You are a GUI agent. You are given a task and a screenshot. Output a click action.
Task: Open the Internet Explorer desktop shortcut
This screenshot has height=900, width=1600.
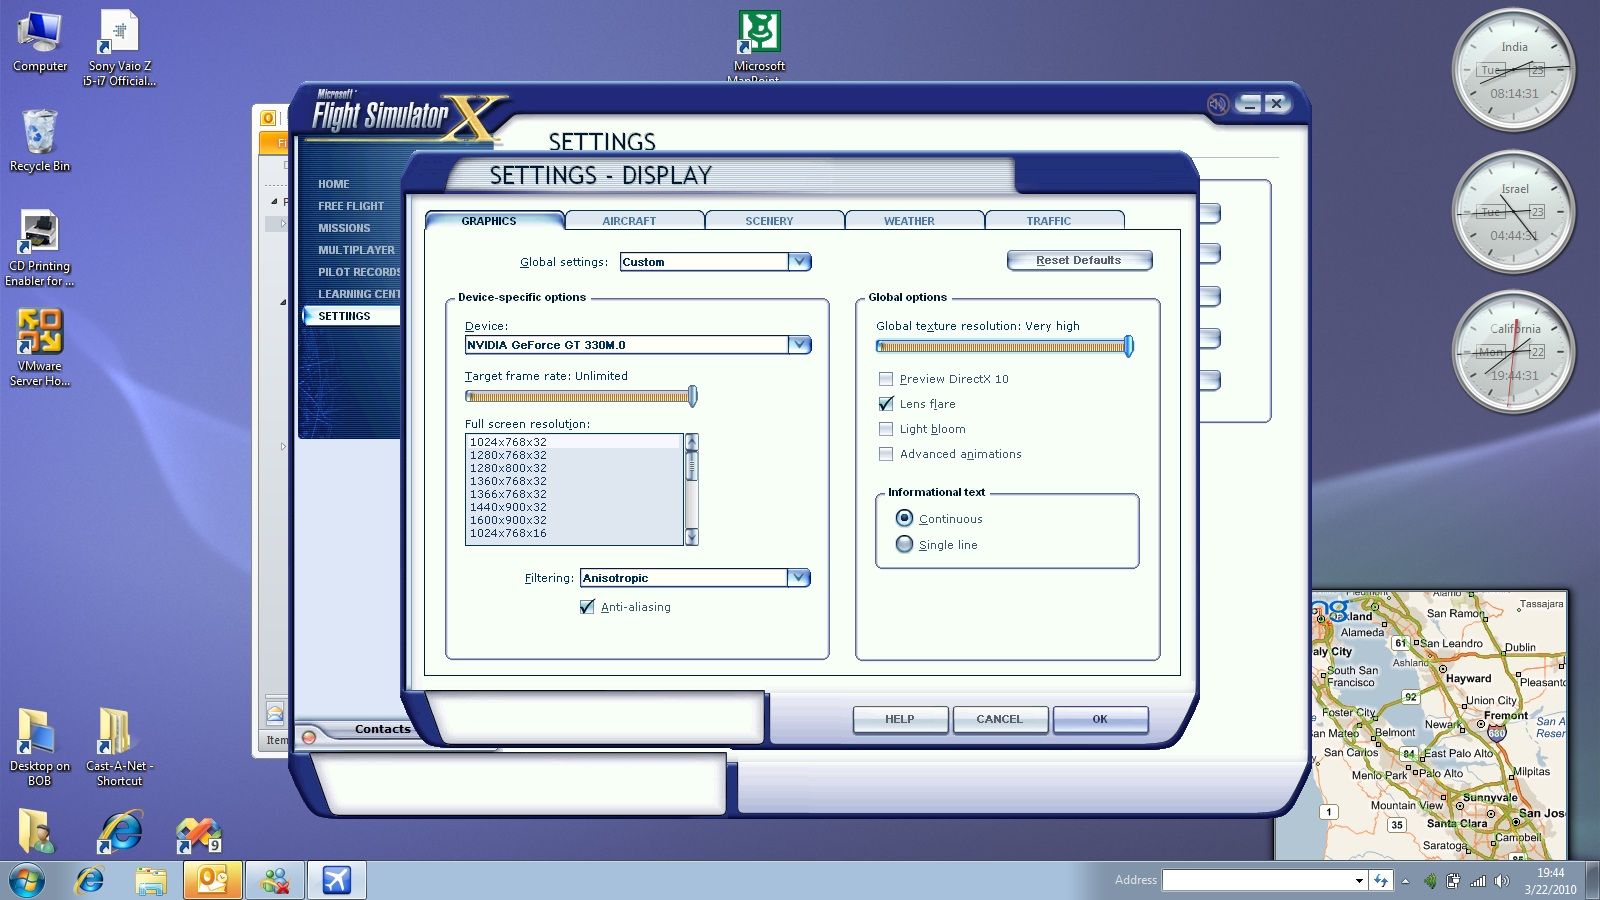click(x=120, y=831)
